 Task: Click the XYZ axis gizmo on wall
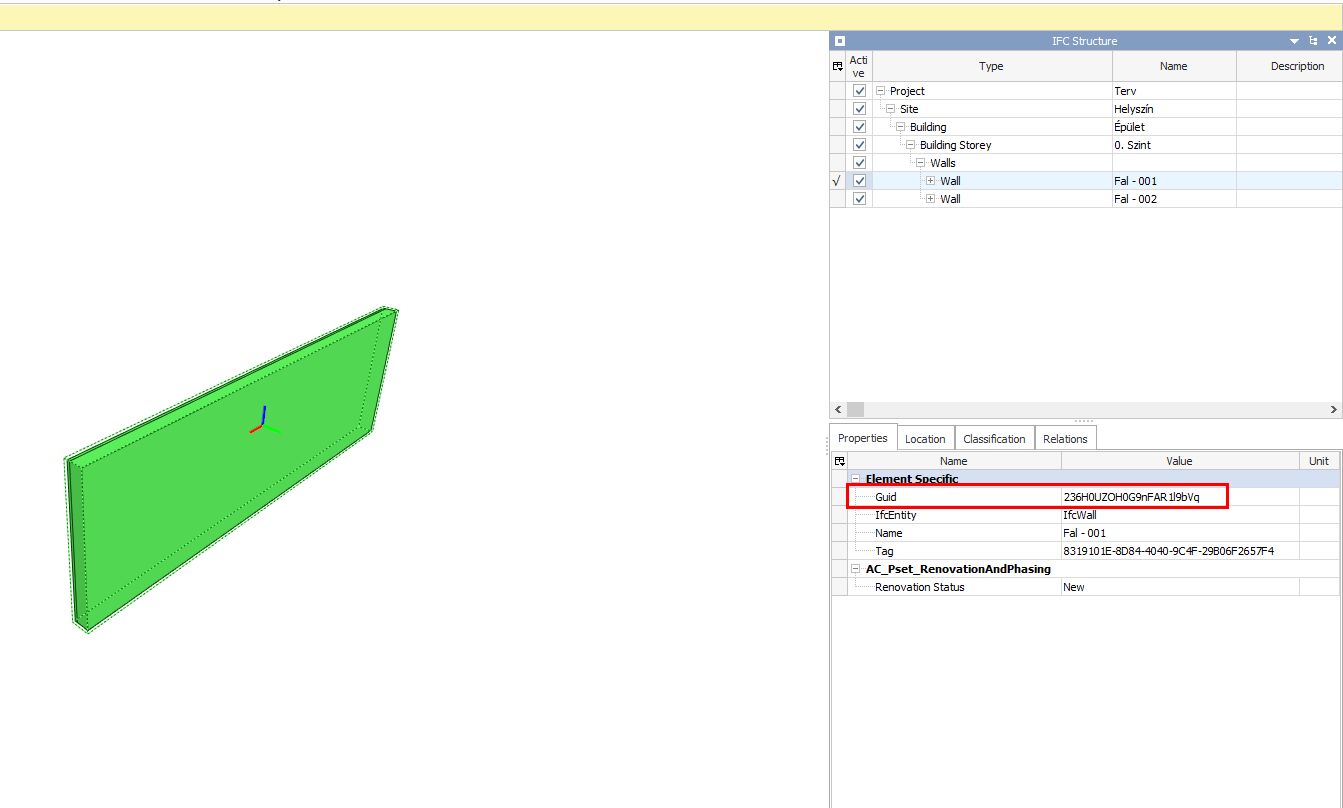pos(264,421)
